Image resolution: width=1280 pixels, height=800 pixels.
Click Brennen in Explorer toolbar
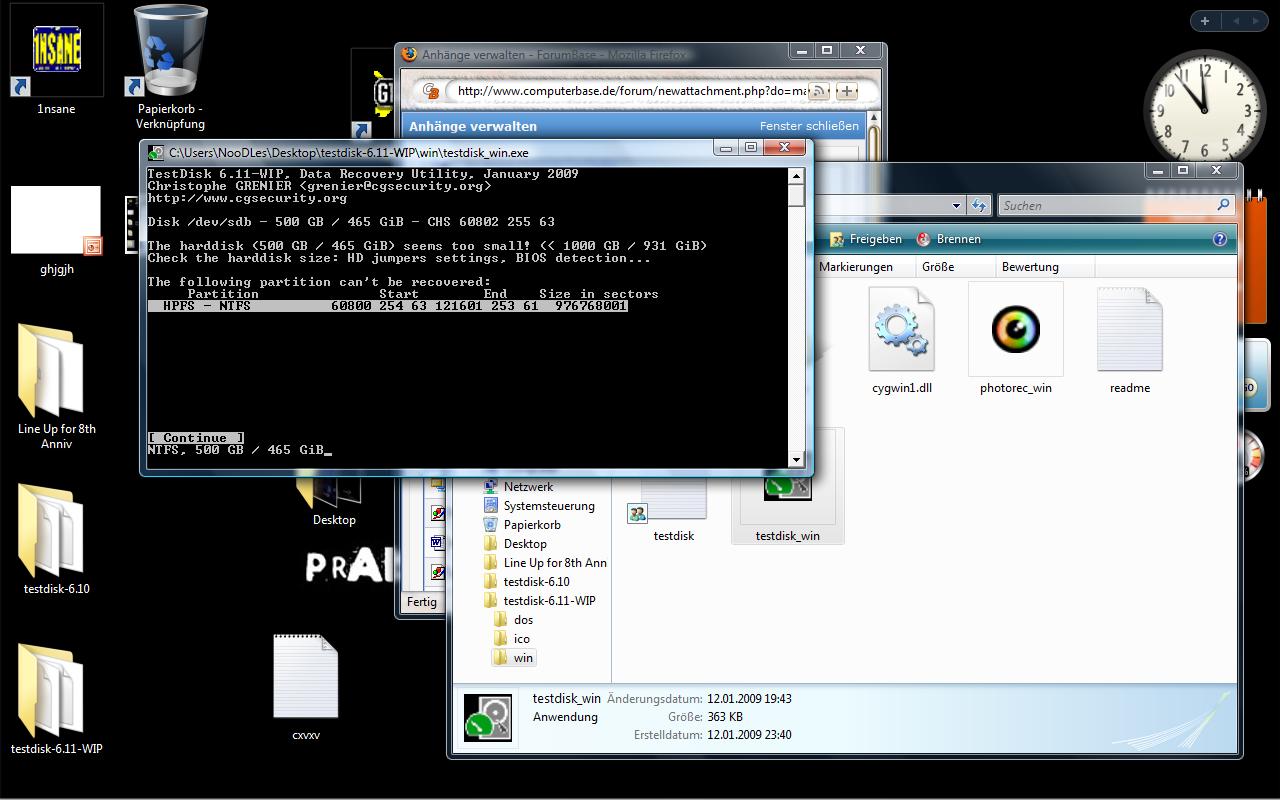coord(948,239)
